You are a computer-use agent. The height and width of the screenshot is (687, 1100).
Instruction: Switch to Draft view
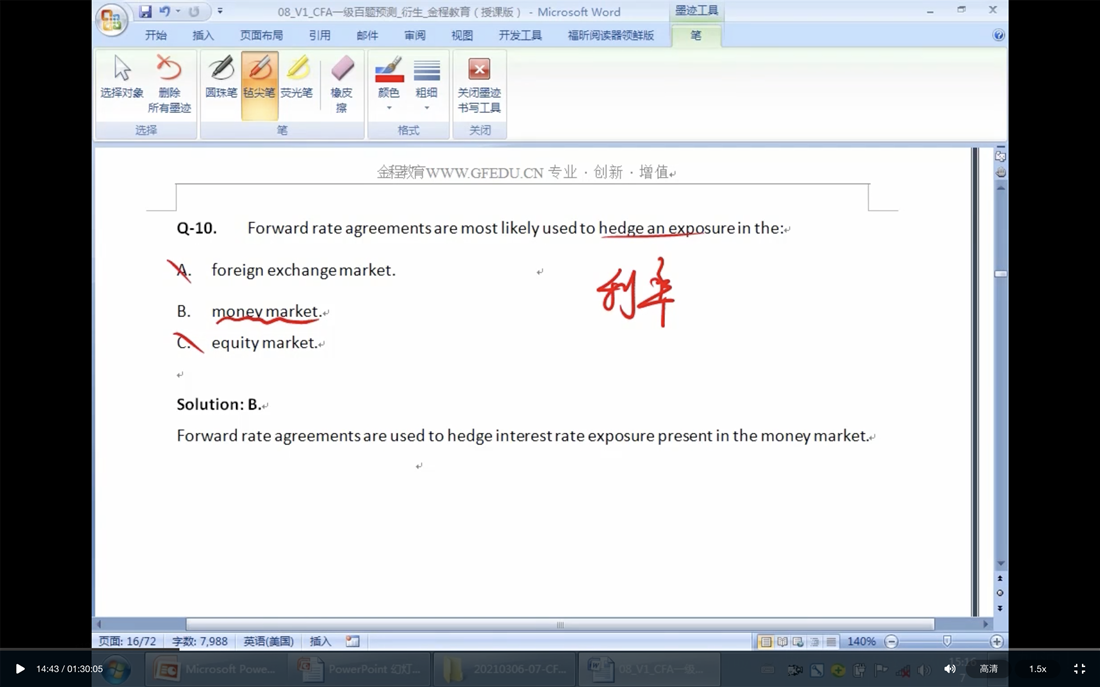[x=831, y=641]
